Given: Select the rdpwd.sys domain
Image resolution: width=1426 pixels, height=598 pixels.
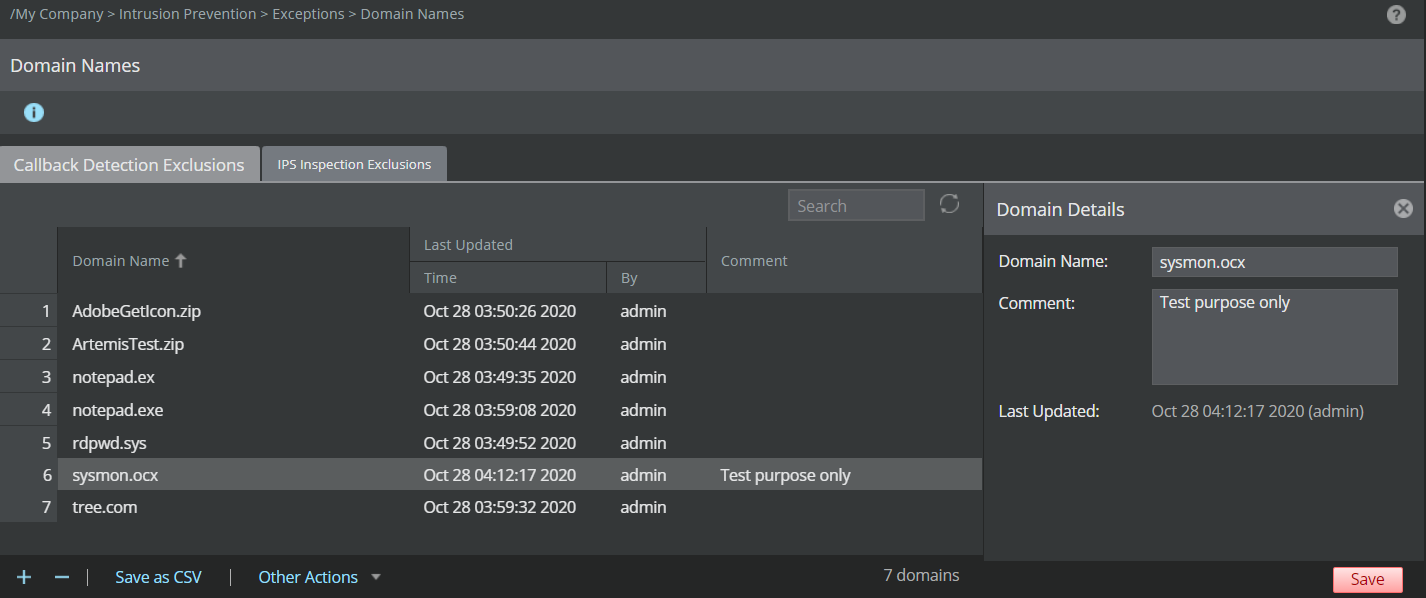Looking at the screenshot, I should pos(109,443).
